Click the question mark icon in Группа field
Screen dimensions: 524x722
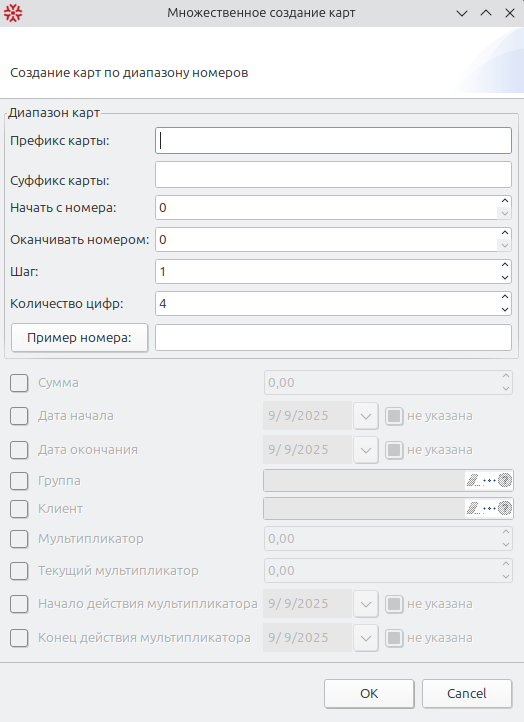[505, 481]
